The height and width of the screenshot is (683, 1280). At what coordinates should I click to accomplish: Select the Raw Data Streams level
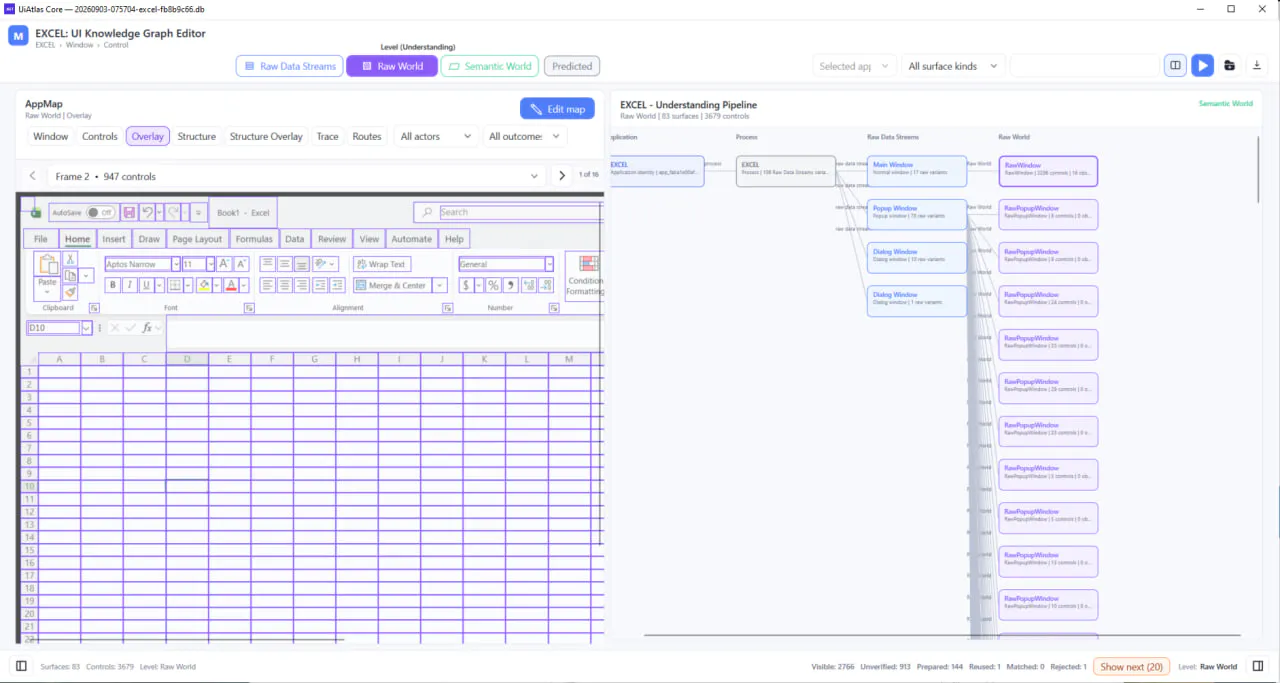(290, 66)
